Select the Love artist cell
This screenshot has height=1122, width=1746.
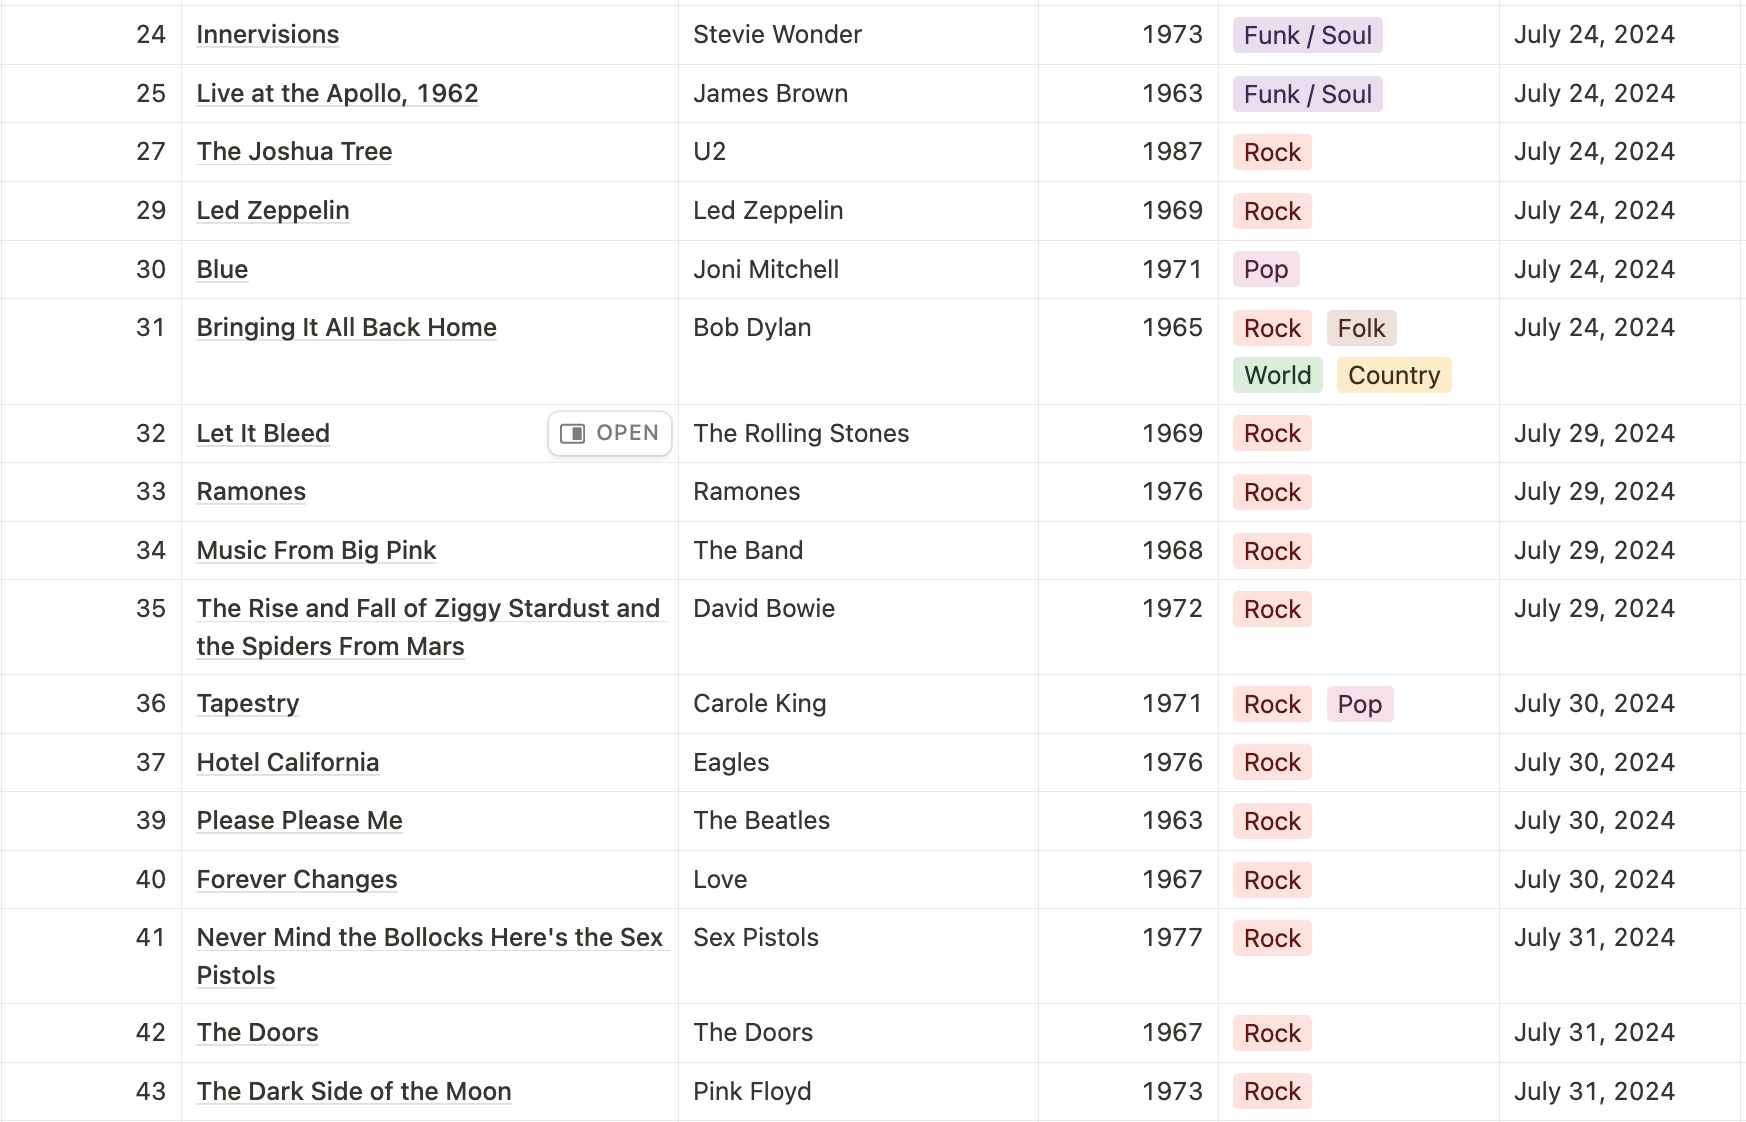858,880
